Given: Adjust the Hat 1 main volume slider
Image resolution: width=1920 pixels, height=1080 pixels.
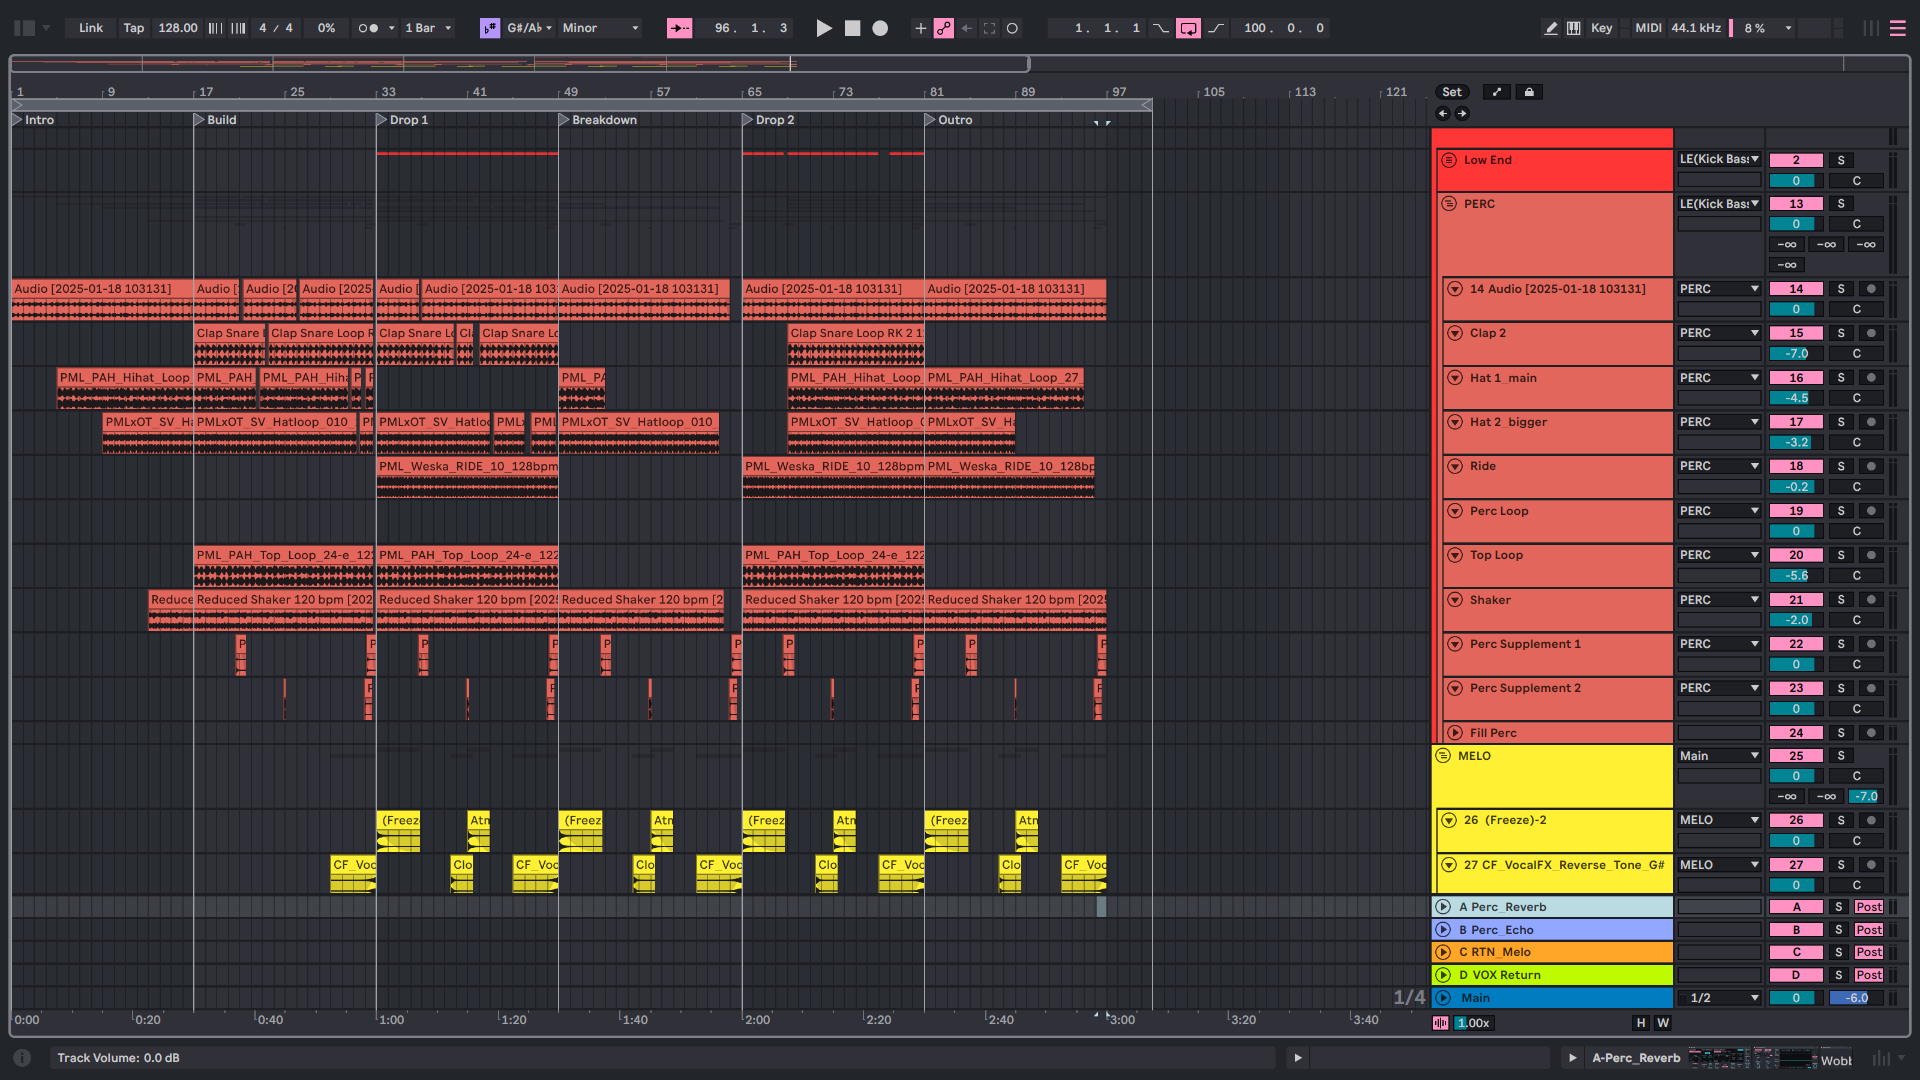Looking at the screenshot, I should point(1796,398).
